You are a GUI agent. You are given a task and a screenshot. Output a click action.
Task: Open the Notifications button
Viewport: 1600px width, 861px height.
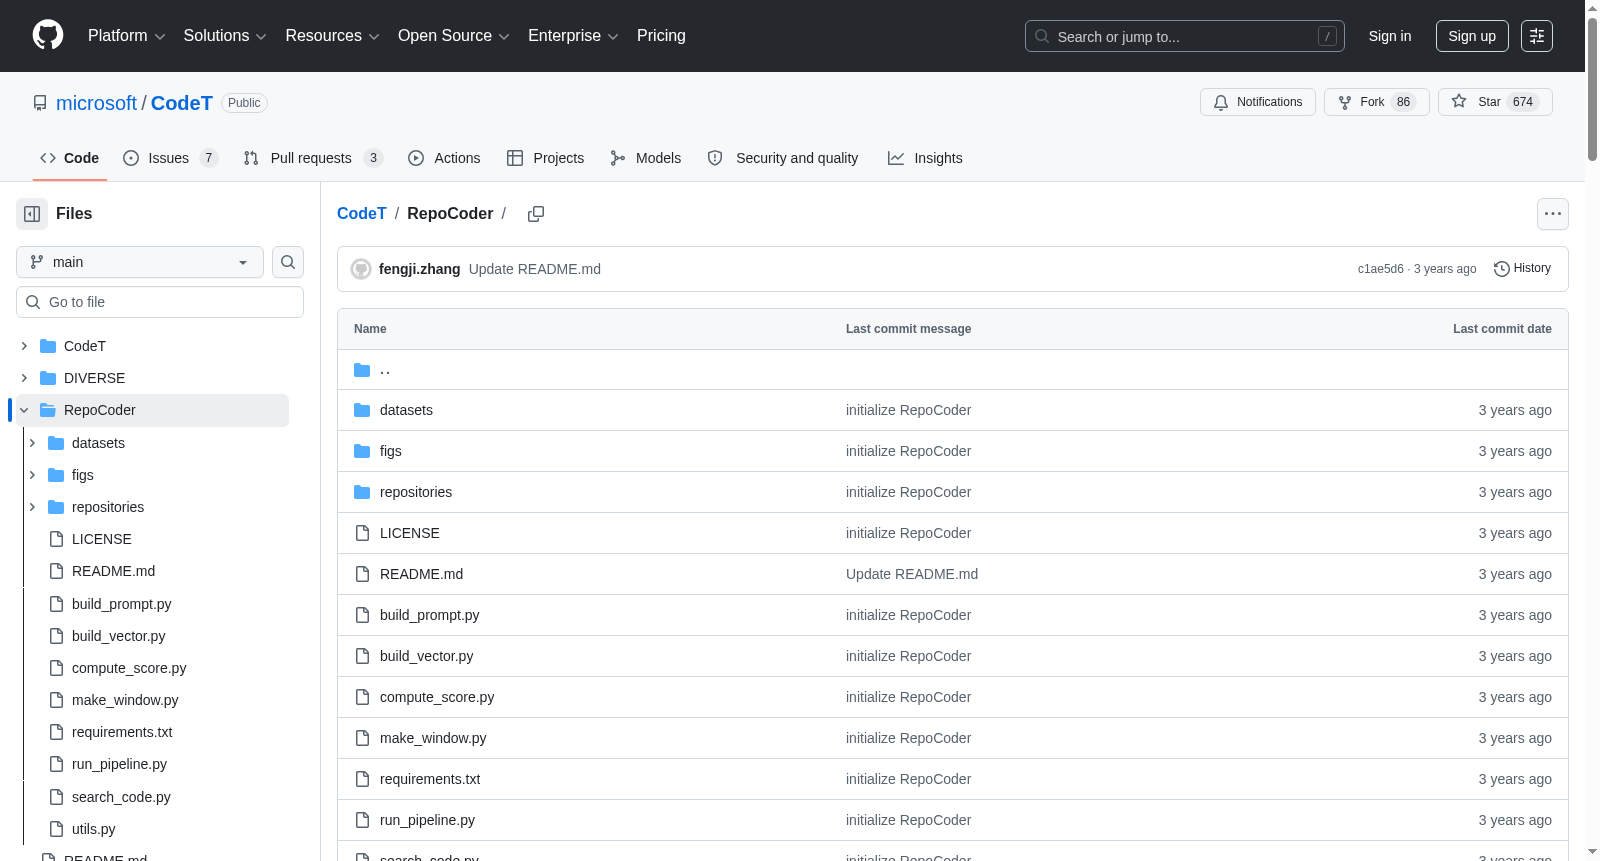pyautogui.click(x=1258, y=102)
